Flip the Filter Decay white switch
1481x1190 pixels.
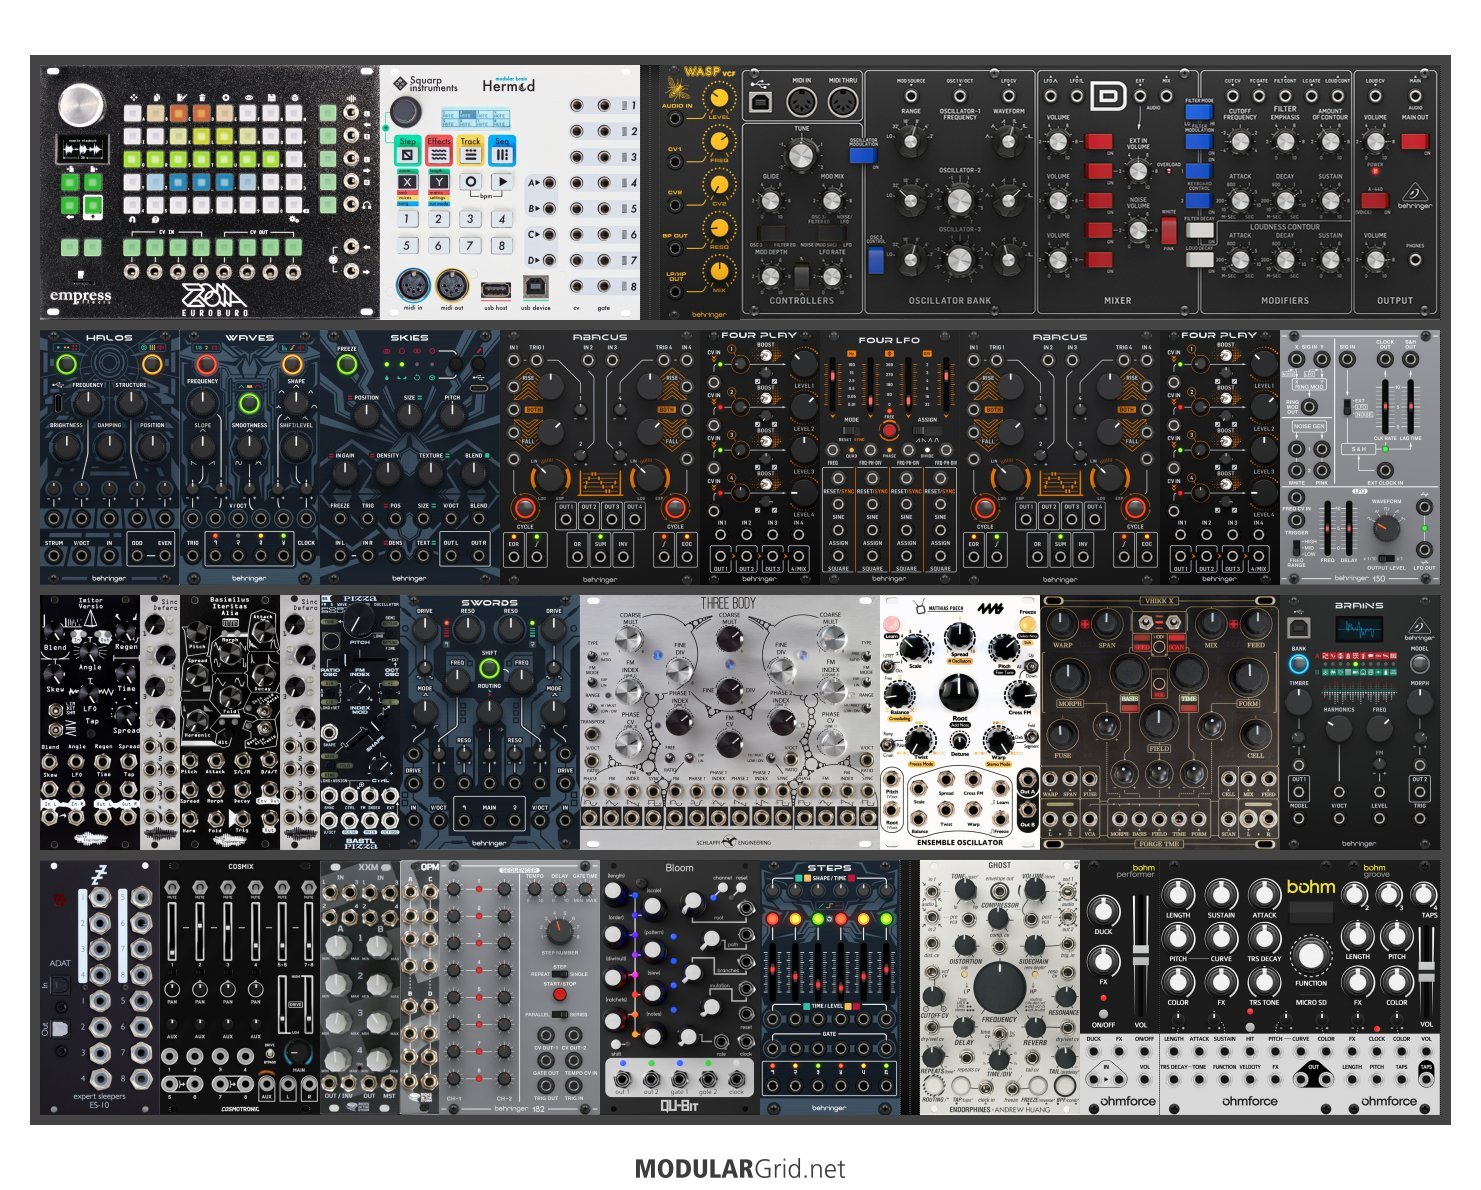(x=1199, y=230)
